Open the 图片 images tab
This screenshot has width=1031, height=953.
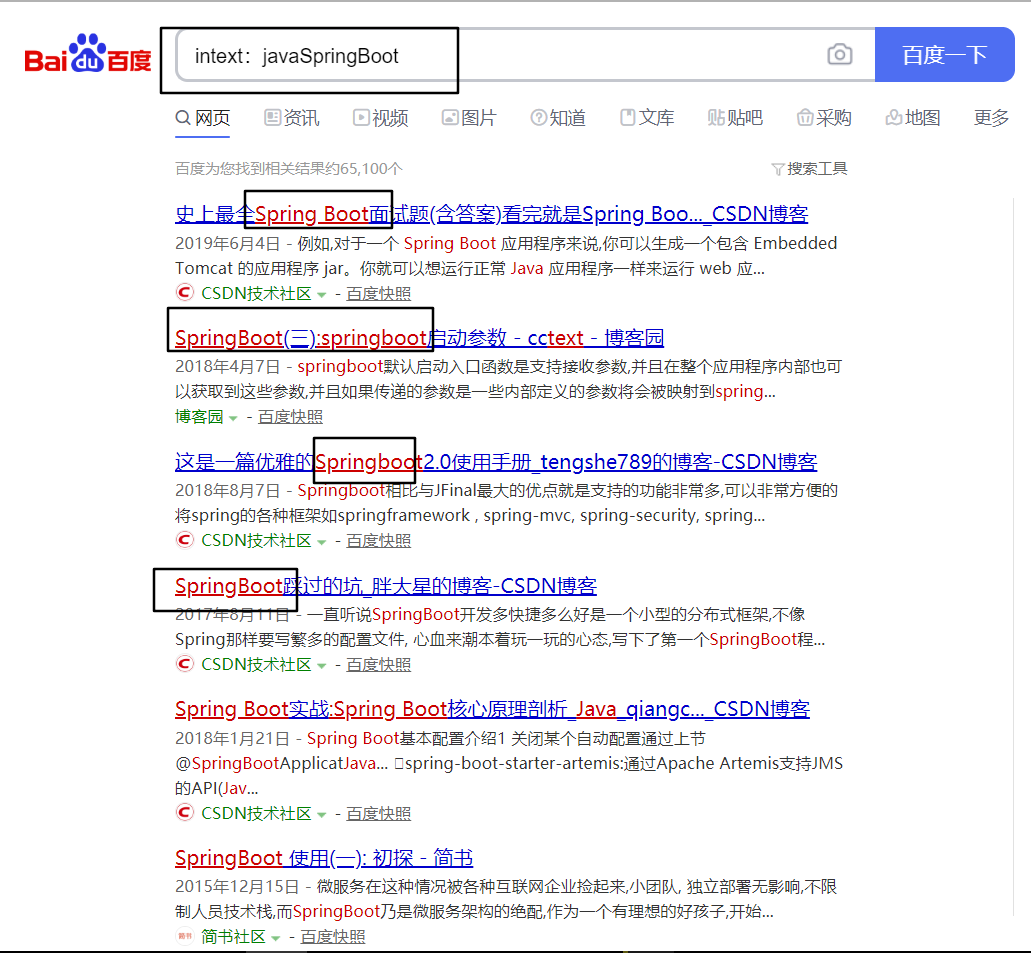point(468,118)
